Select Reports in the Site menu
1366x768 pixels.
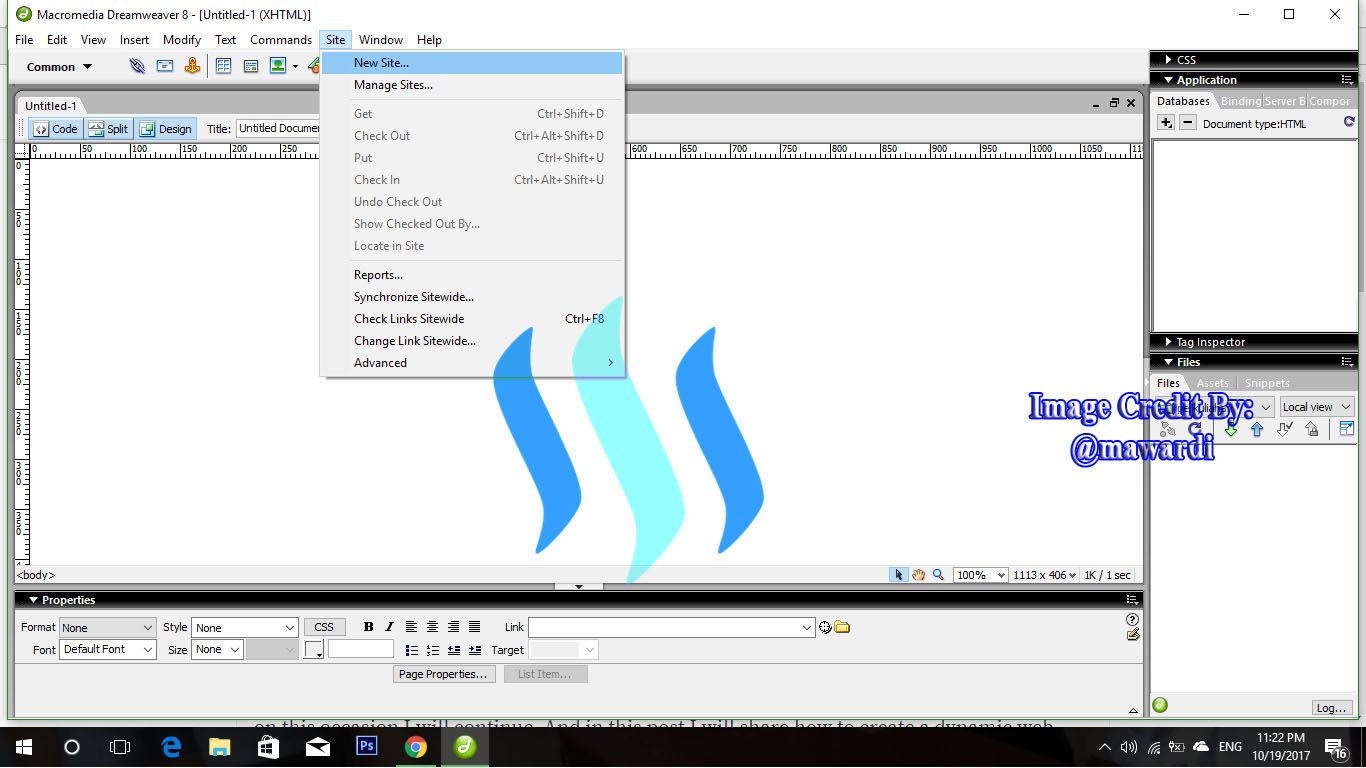click(x=472, y=275)
